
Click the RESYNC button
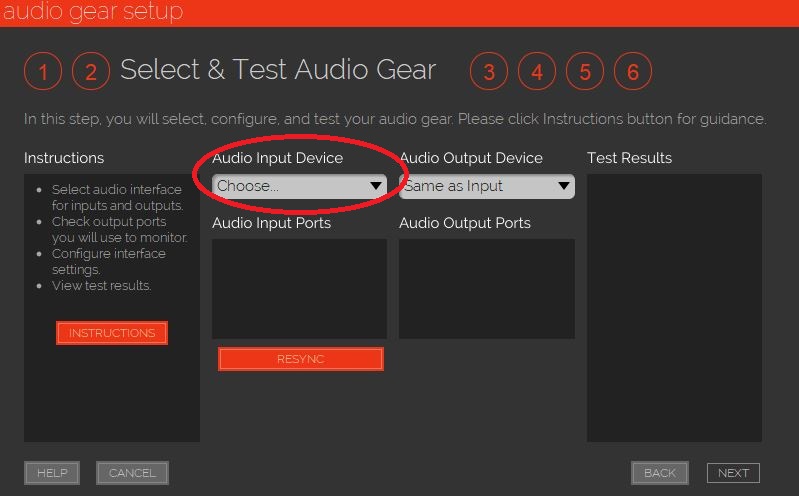point(301,359)
